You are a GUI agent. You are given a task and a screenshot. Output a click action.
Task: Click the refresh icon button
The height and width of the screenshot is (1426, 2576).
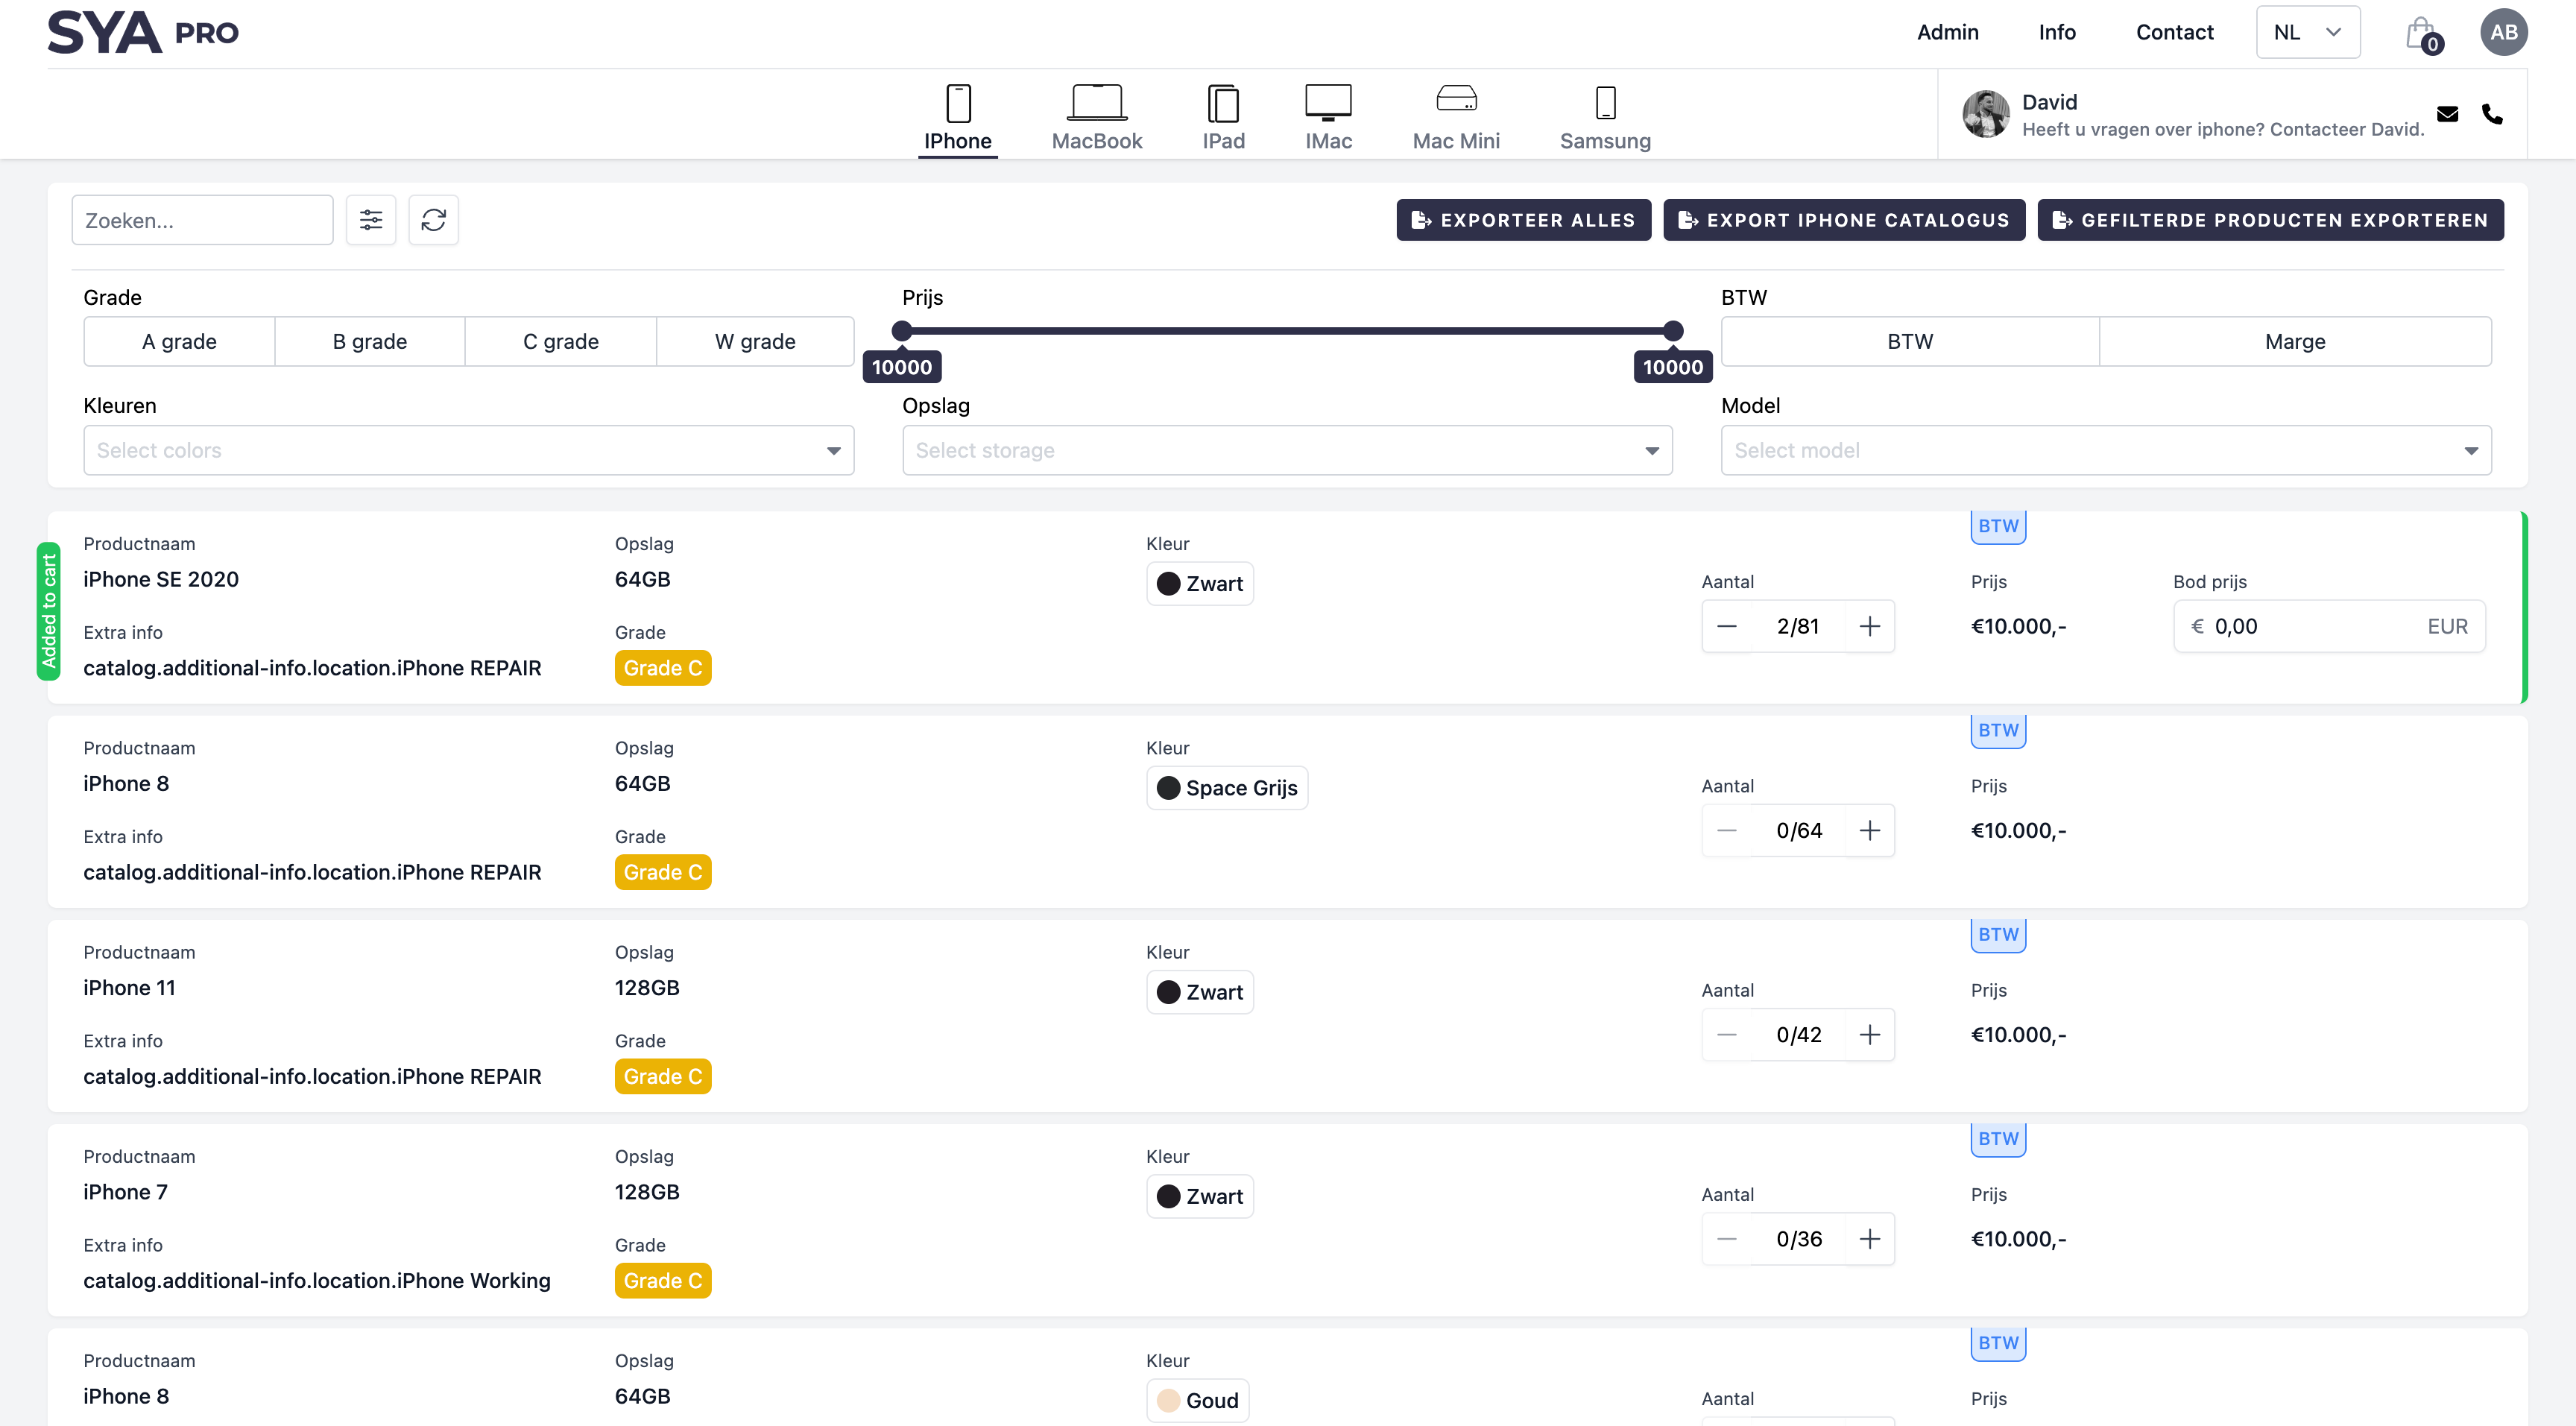433,220
